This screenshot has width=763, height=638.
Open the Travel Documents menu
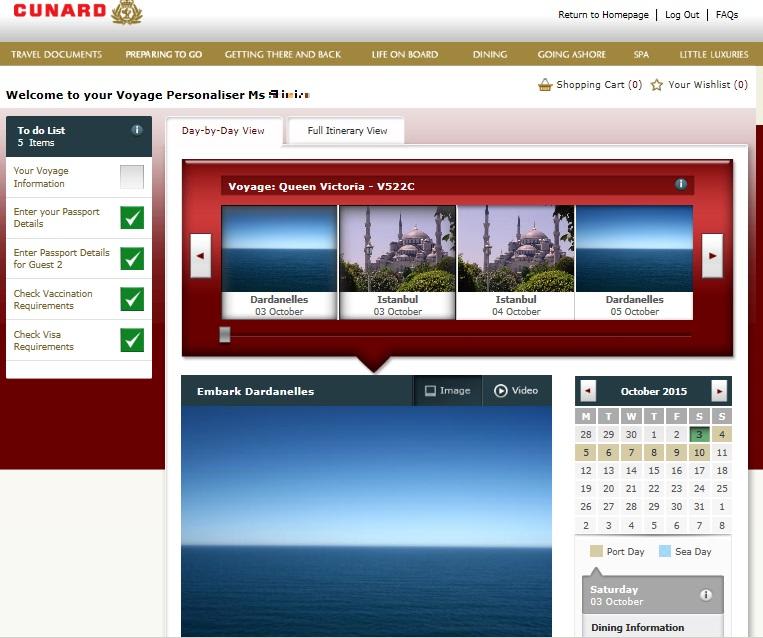pos(56,55)
